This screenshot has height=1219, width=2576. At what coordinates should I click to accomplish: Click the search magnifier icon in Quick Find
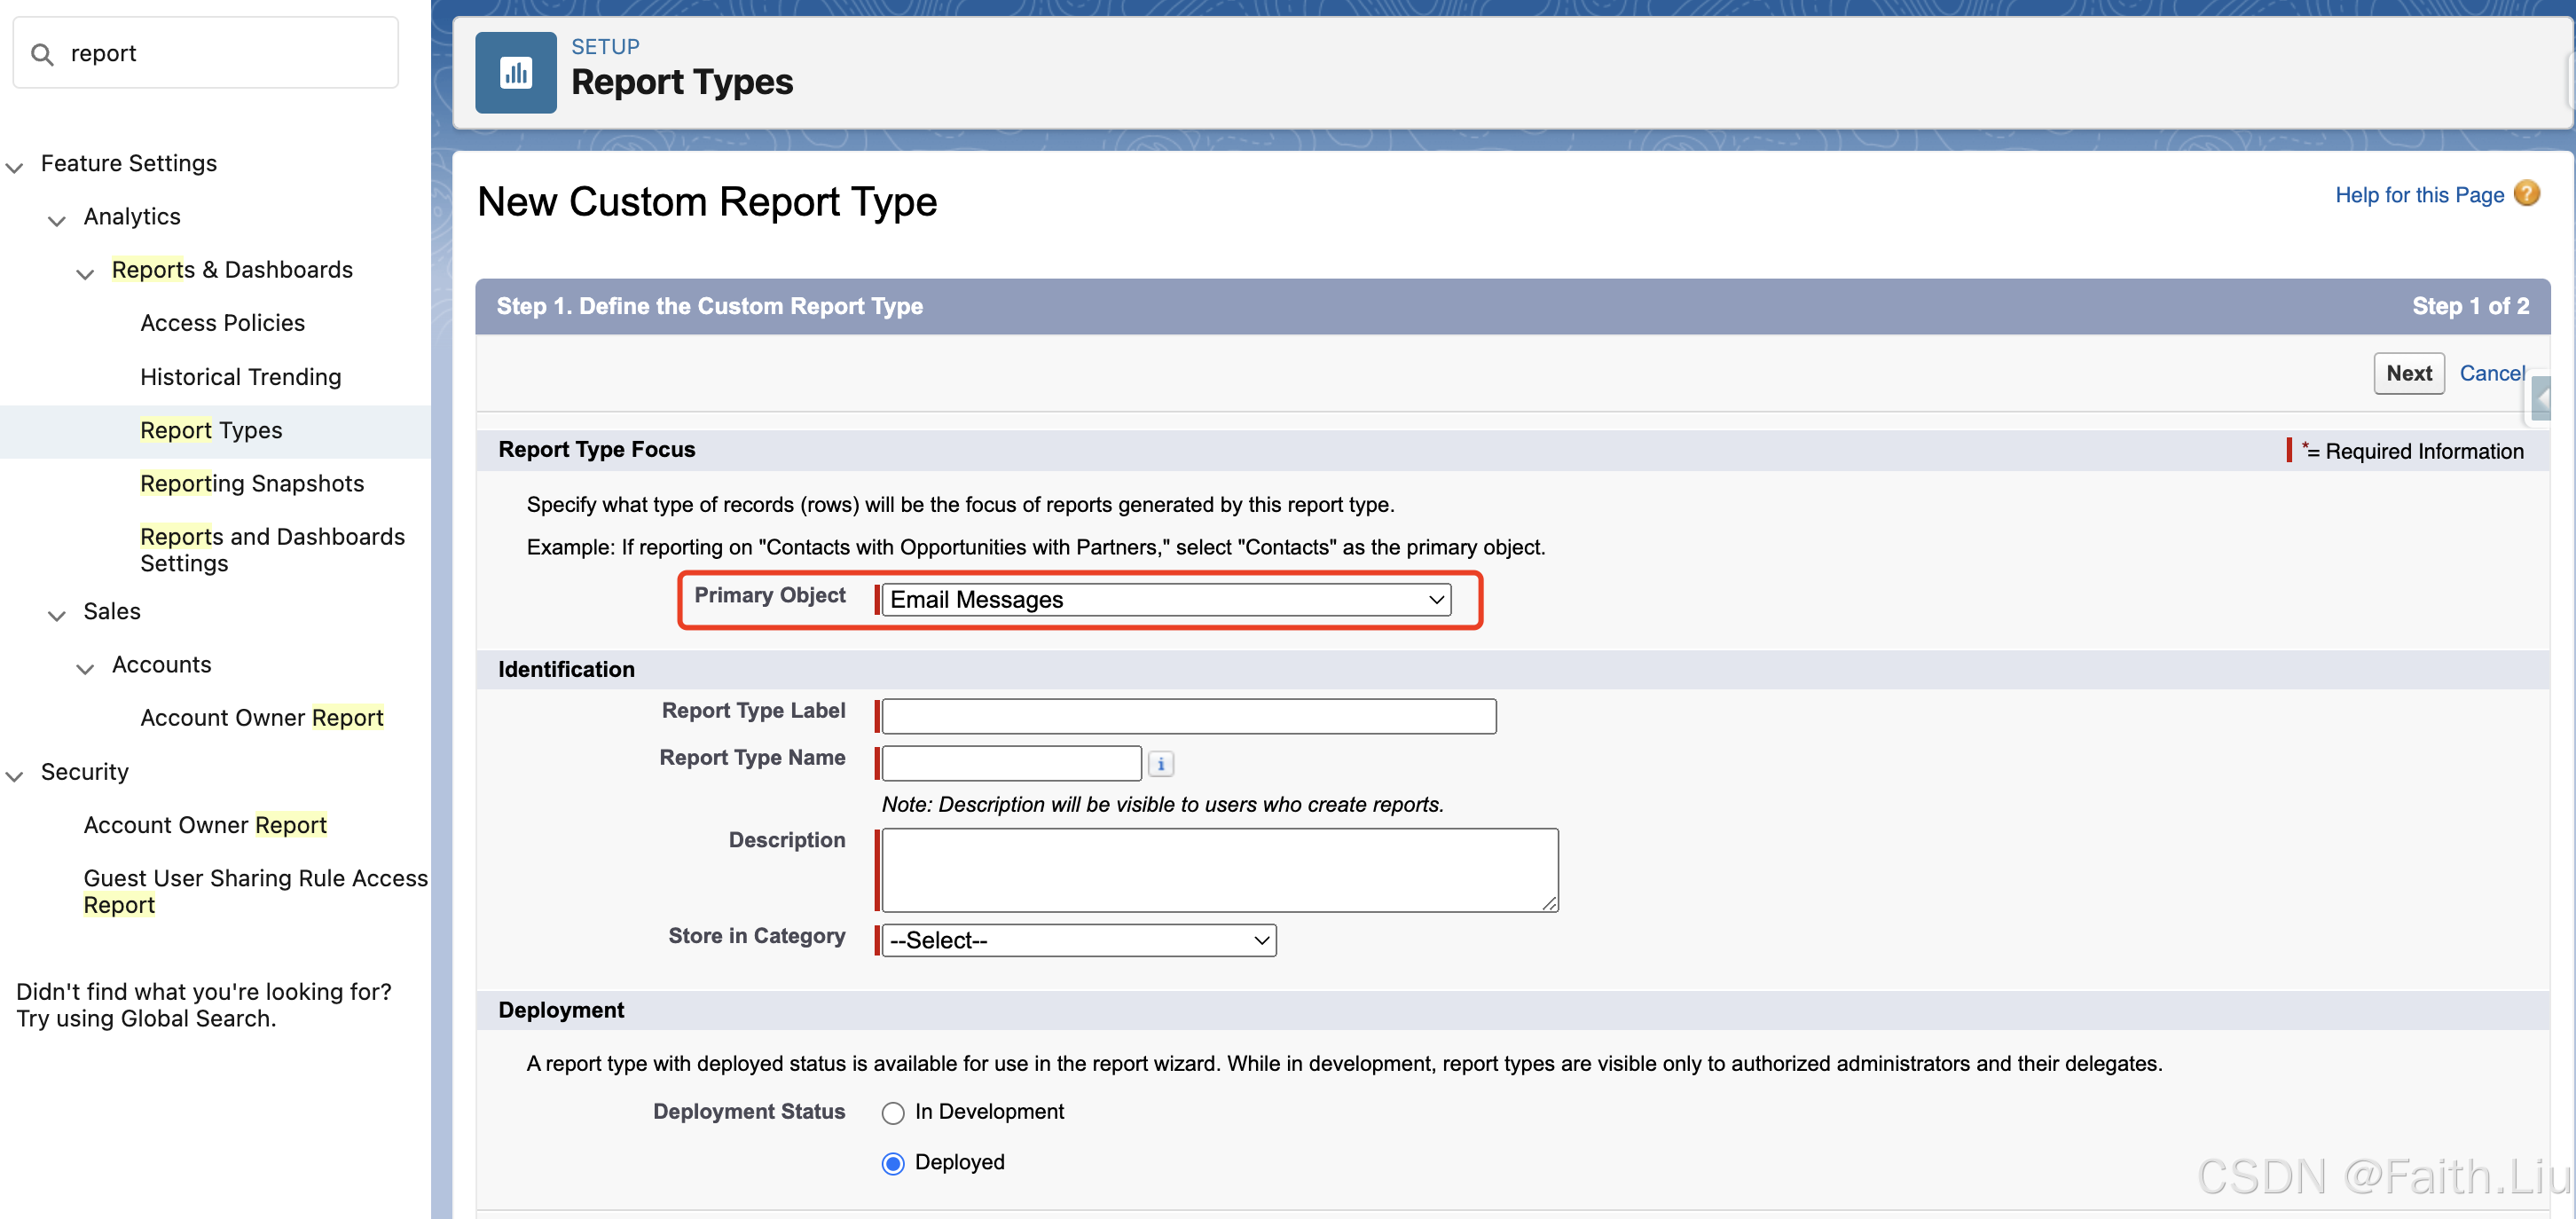[42, 54]
